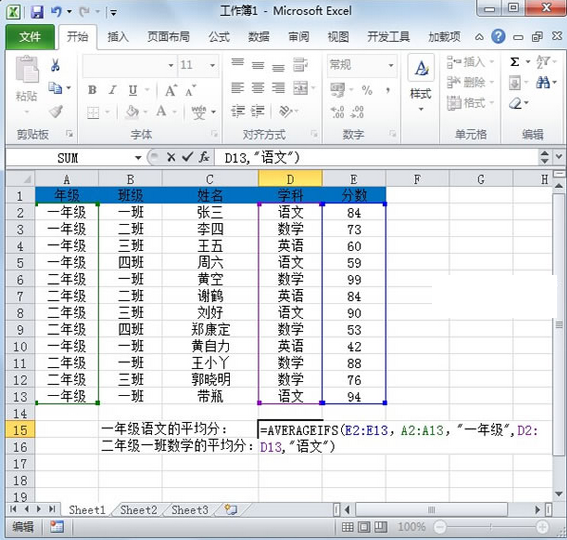This screenshot has height=540, width=567.
Task: Click the Decrease Font Size icon
Action: click(x=190, y=90)
